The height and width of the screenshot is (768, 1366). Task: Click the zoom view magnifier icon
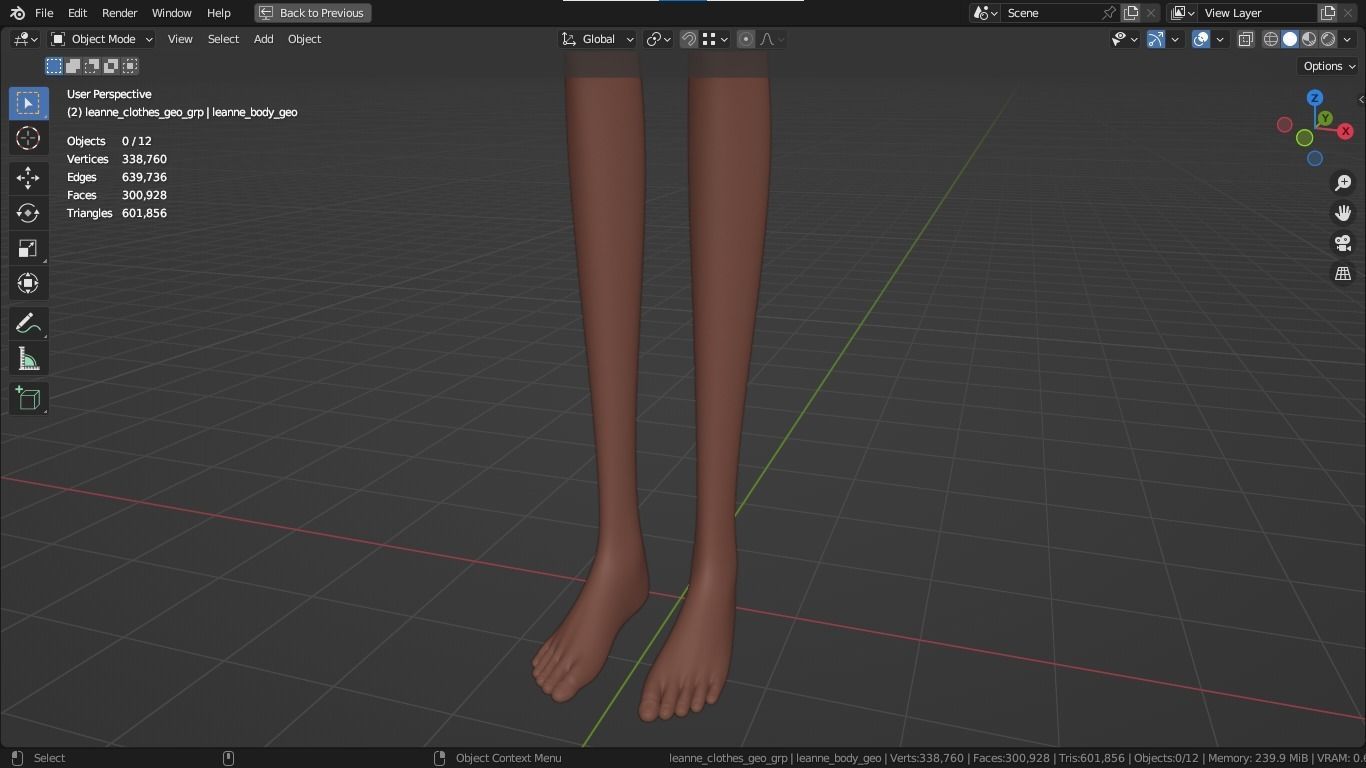point(1343,183)
